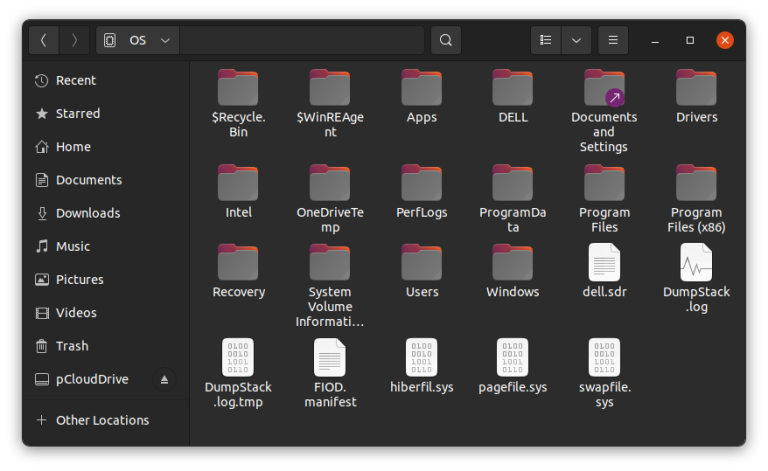The height and width of the screenshot is (471, 768).
Task: Select the Documents and Settings folder link
Action: tap(604, 90)
